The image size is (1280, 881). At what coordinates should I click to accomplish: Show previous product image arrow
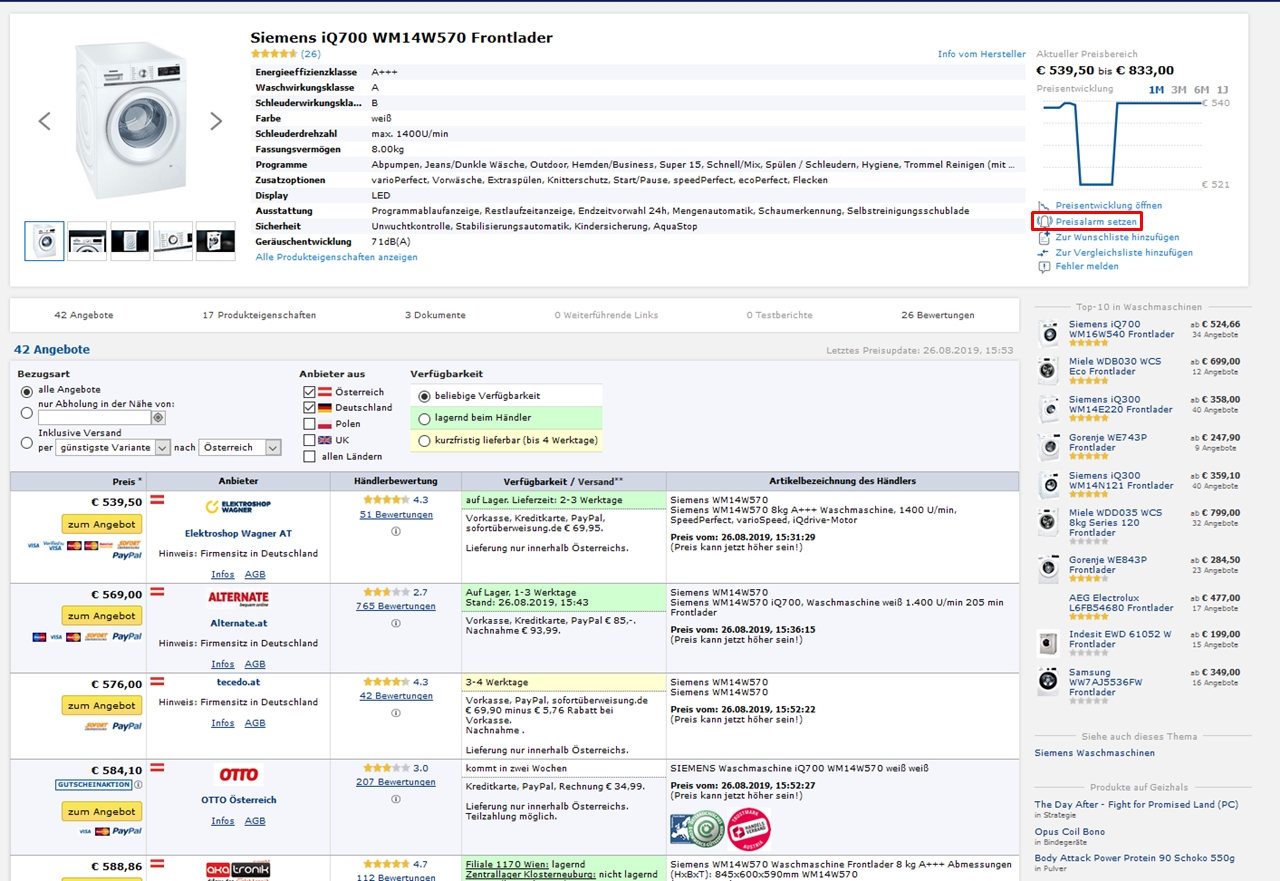point(44,121)
